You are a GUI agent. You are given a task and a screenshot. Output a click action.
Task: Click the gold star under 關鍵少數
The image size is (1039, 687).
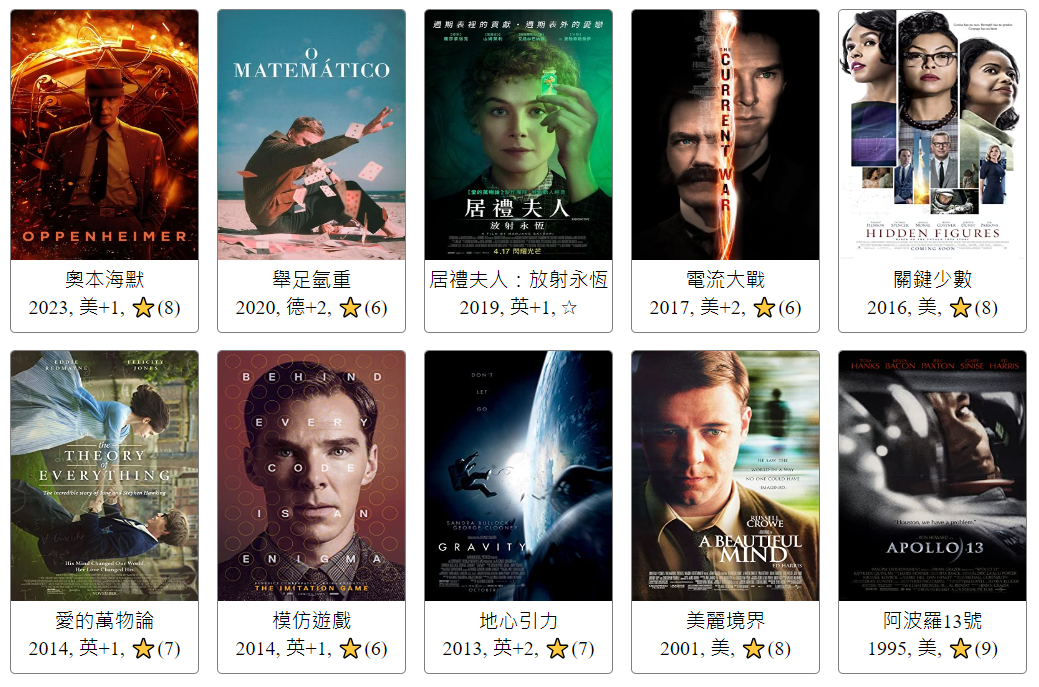960,307
